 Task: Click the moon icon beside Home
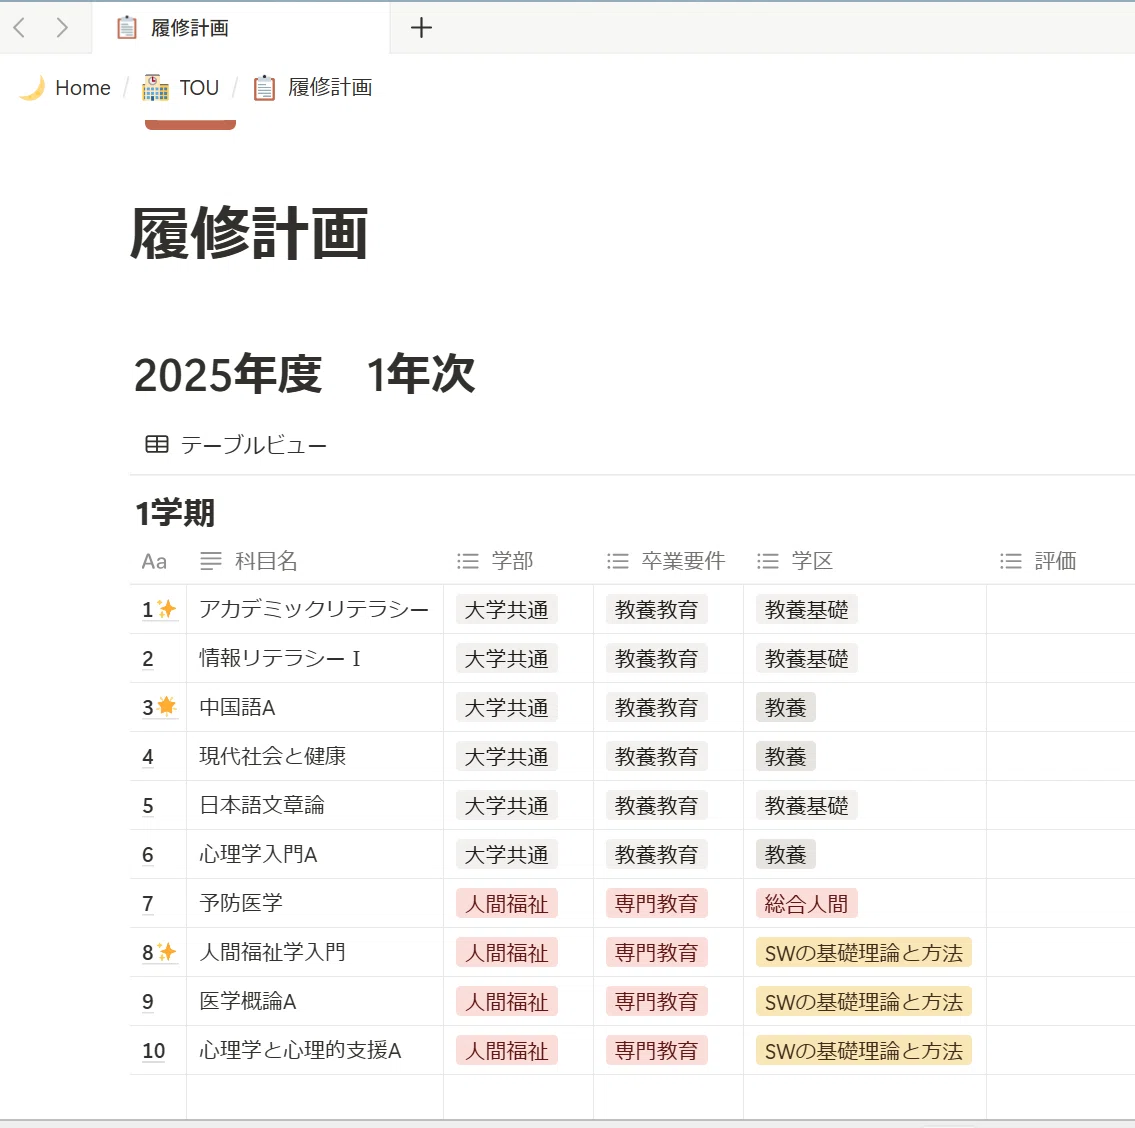pyautogui.click(x=32, y=88)
